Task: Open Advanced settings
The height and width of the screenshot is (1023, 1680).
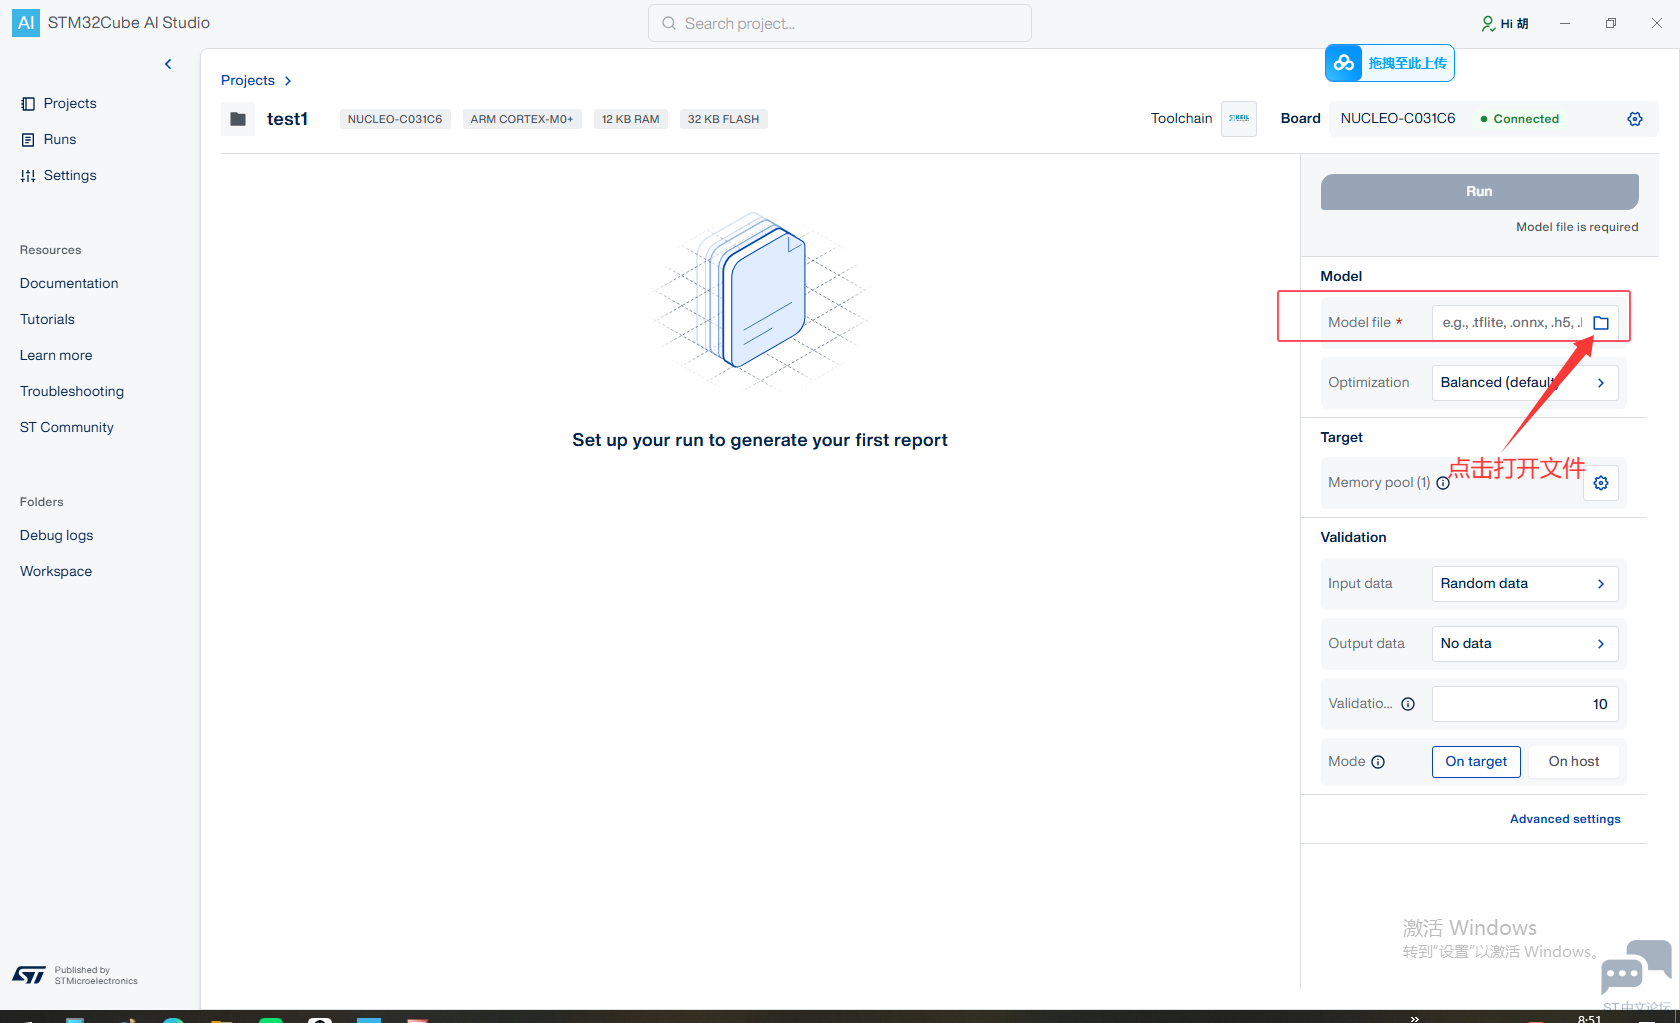Action: 1565,819
